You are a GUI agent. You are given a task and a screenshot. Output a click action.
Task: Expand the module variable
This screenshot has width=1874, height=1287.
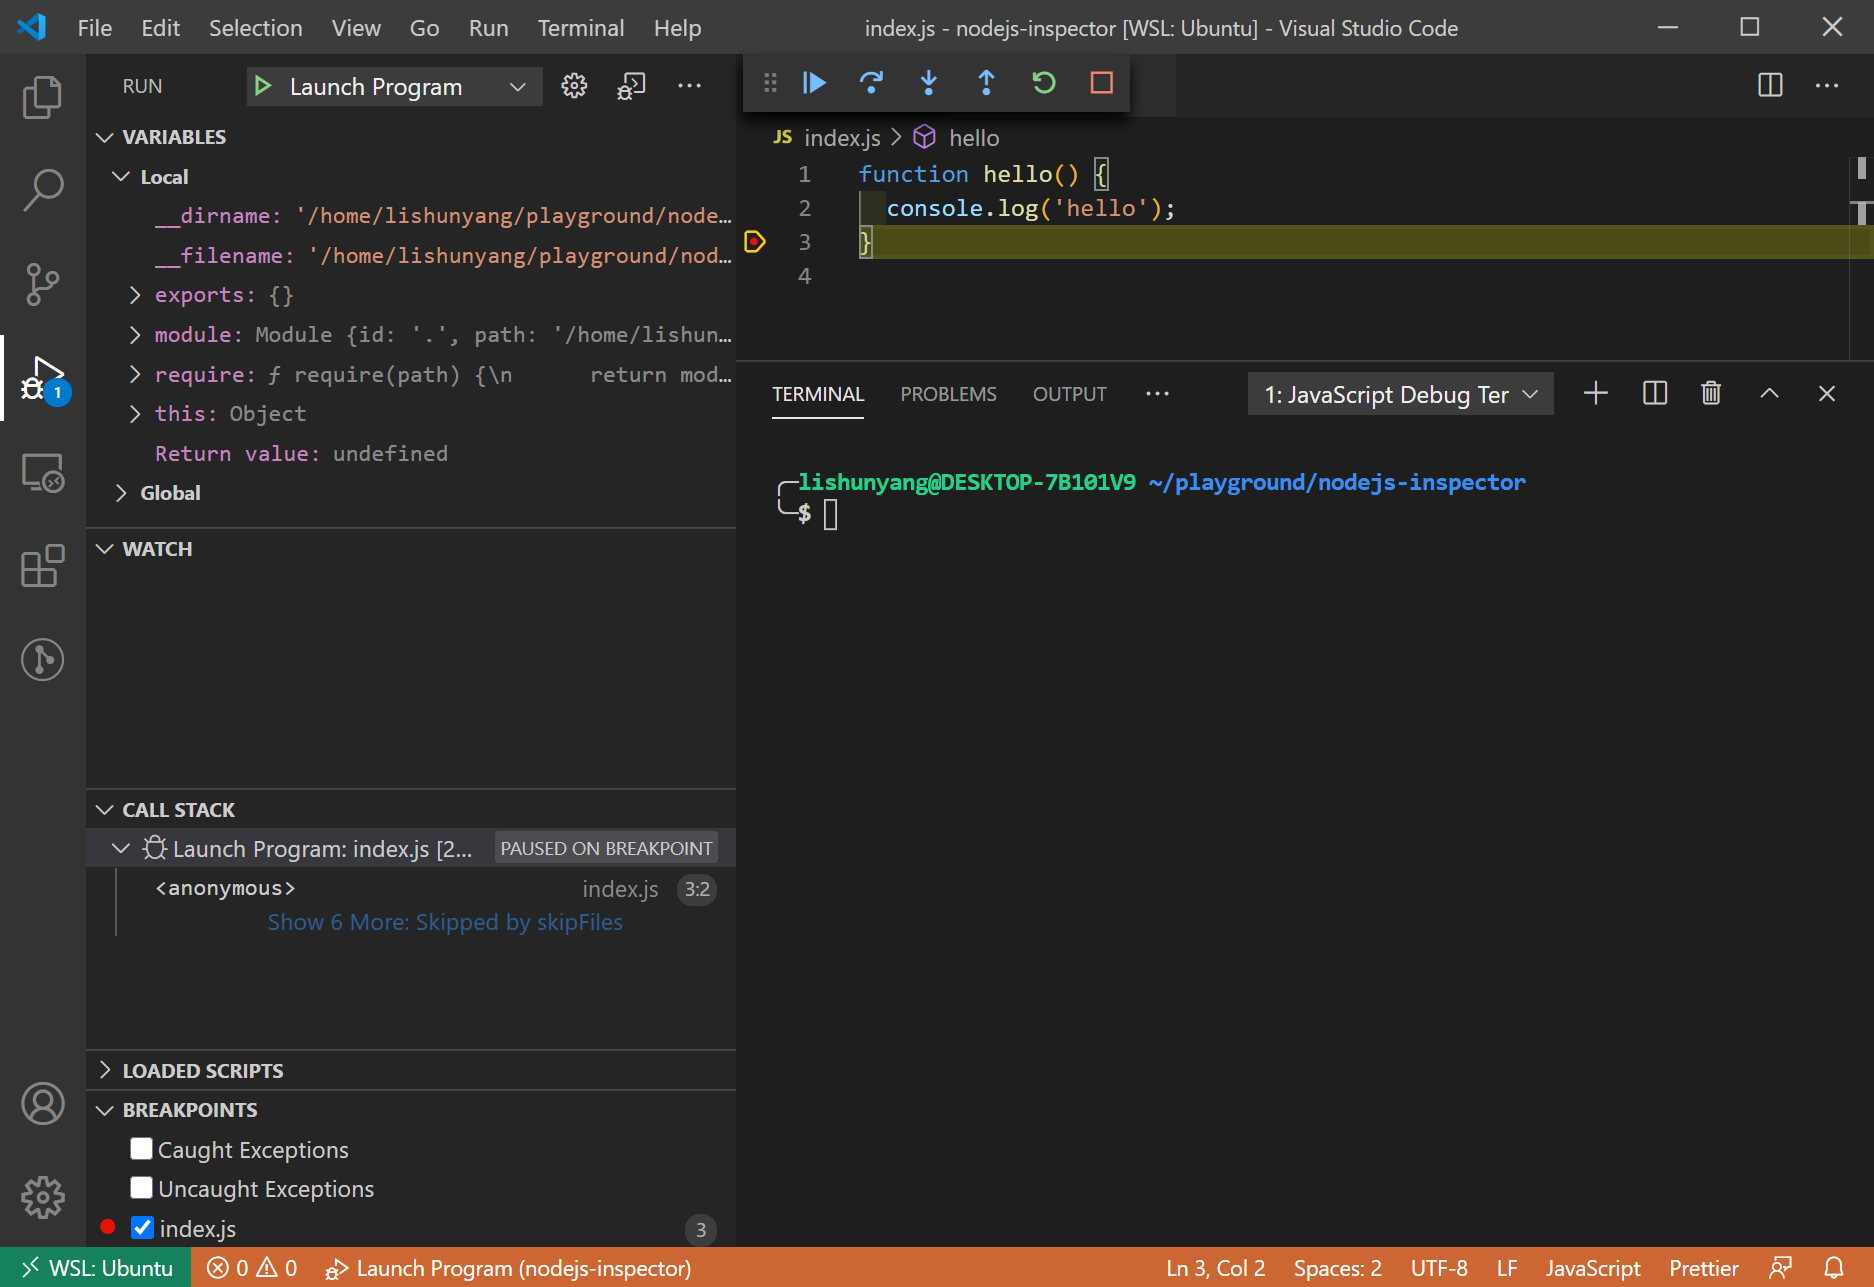pos(135,335)
